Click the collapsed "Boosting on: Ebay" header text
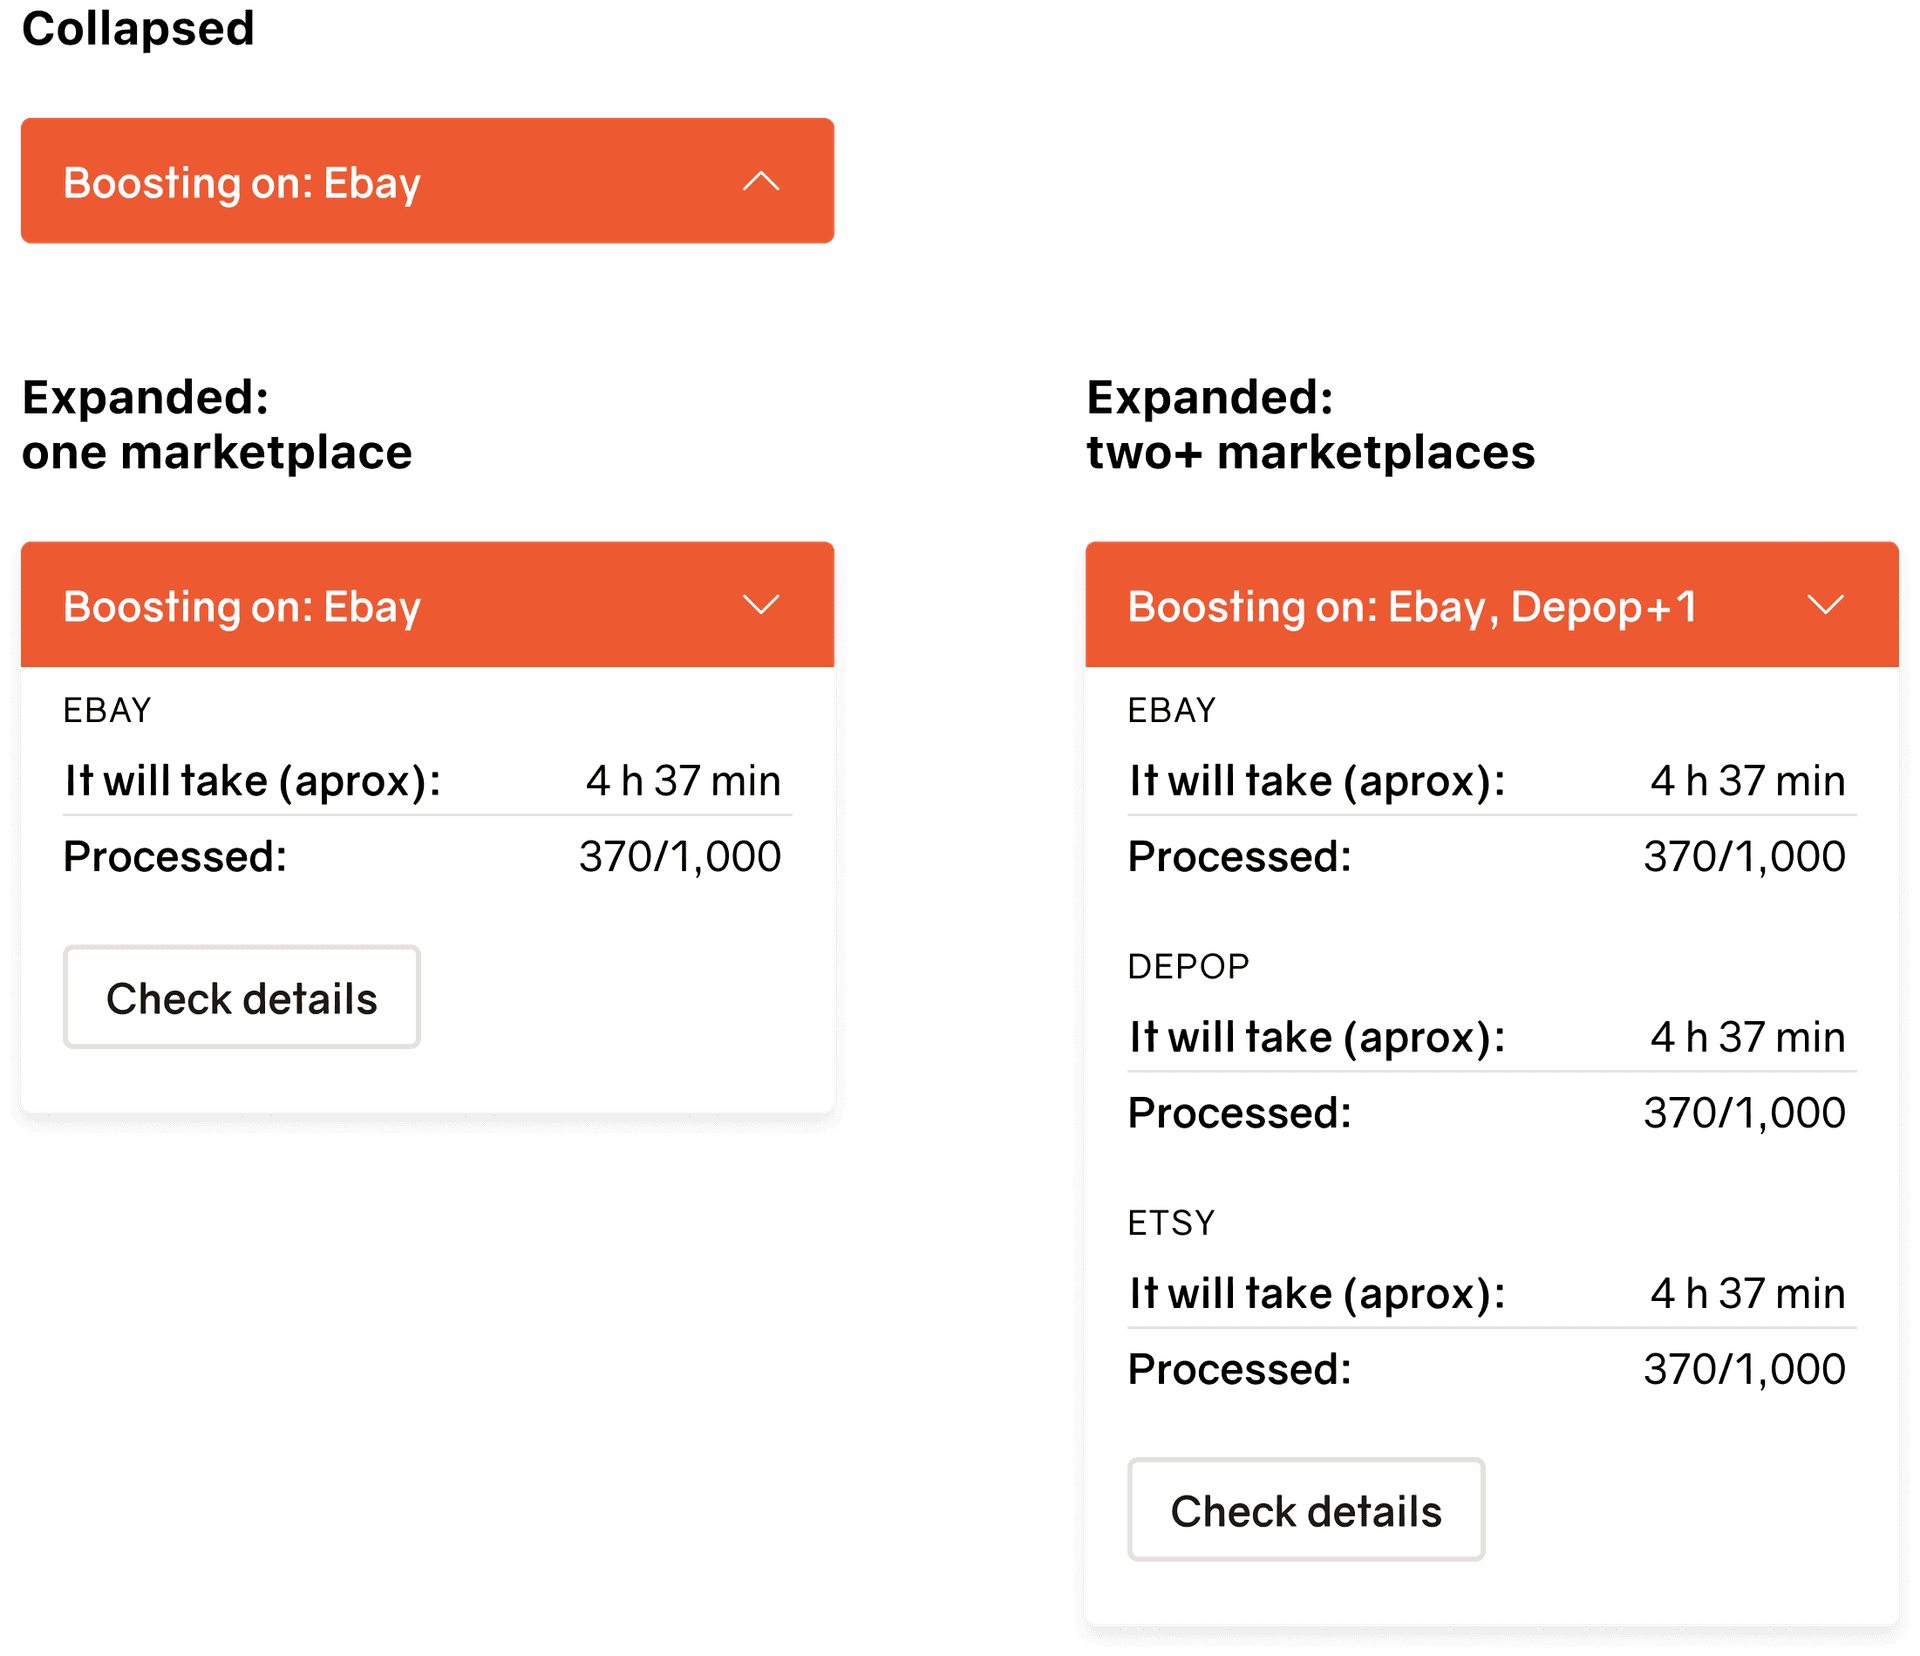1920x1656 pixels. [x=242, y=184]
